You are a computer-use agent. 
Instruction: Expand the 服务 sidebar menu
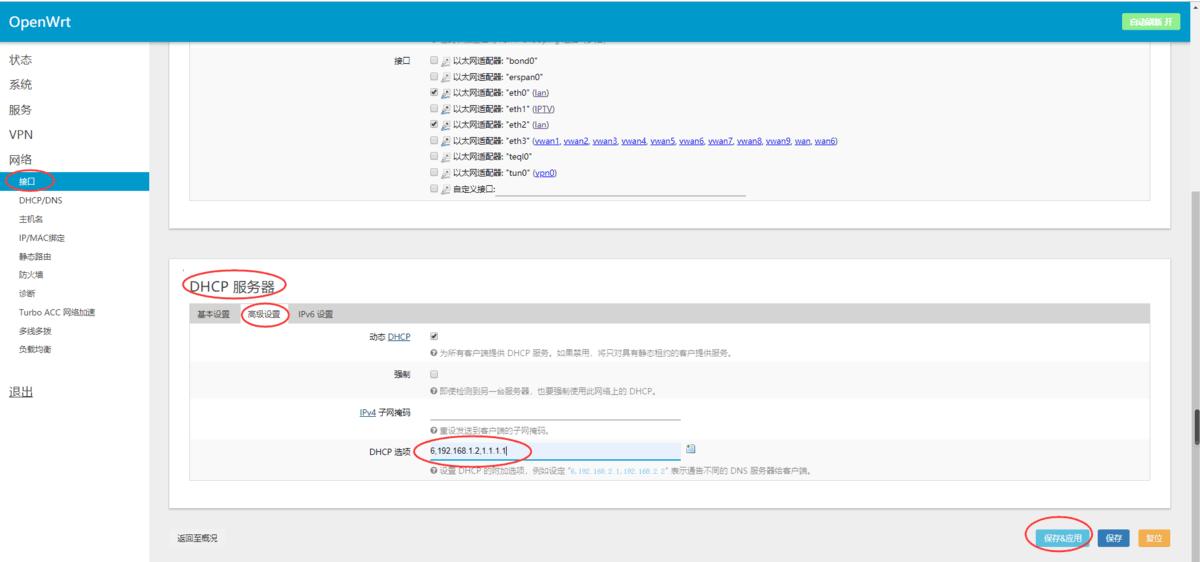tap(21, 110)
